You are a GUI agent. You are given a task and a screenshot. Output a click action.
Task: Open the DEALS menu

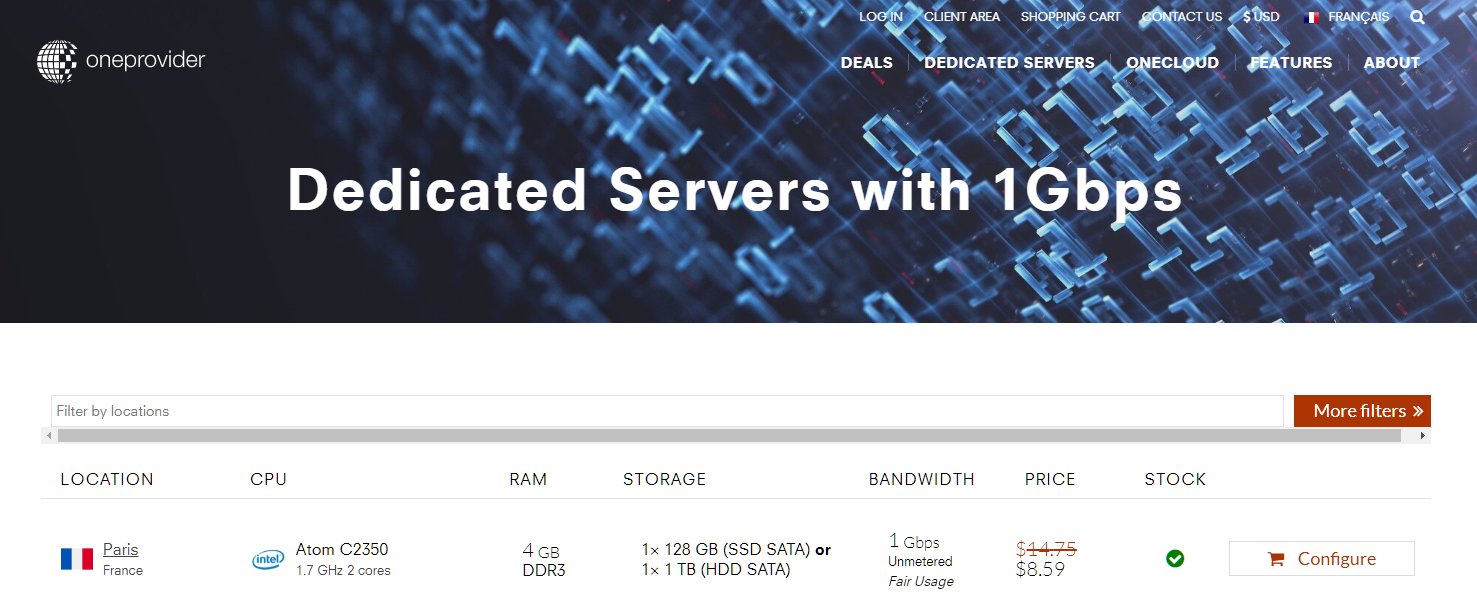[x=867, y=62]
